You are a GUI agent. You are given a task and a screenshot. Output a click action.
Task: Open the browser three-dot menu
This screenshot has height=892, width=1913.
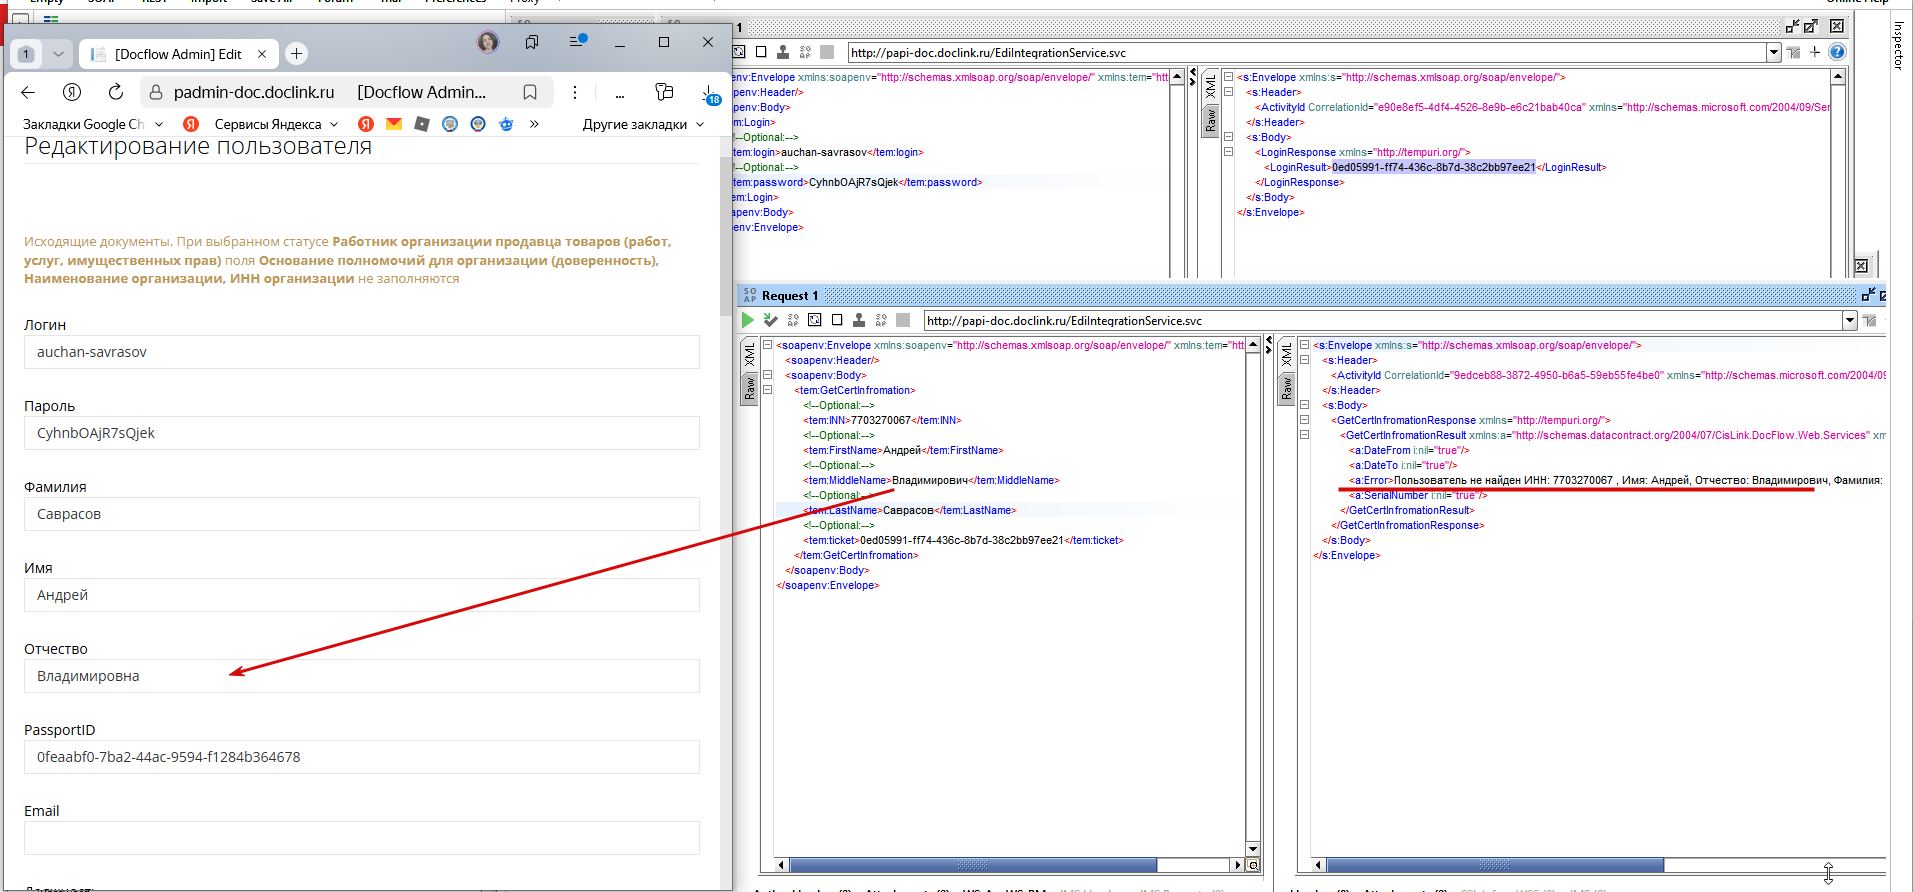[575, 92]
